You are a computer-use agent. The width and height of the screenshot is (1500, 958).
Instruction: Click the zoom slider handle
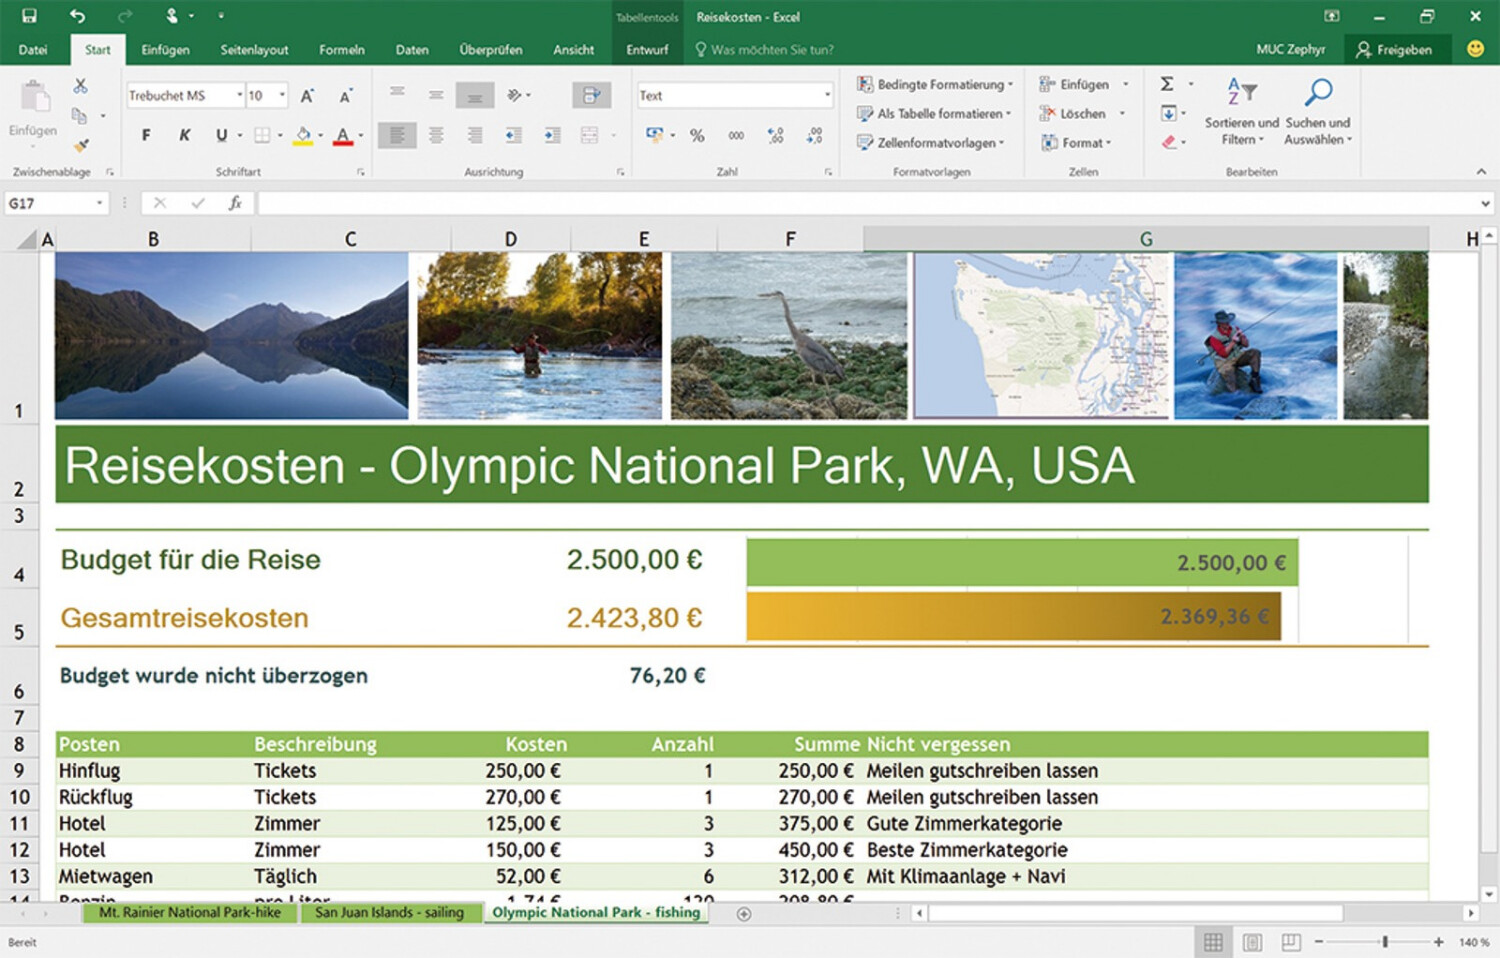[1385, 942]
